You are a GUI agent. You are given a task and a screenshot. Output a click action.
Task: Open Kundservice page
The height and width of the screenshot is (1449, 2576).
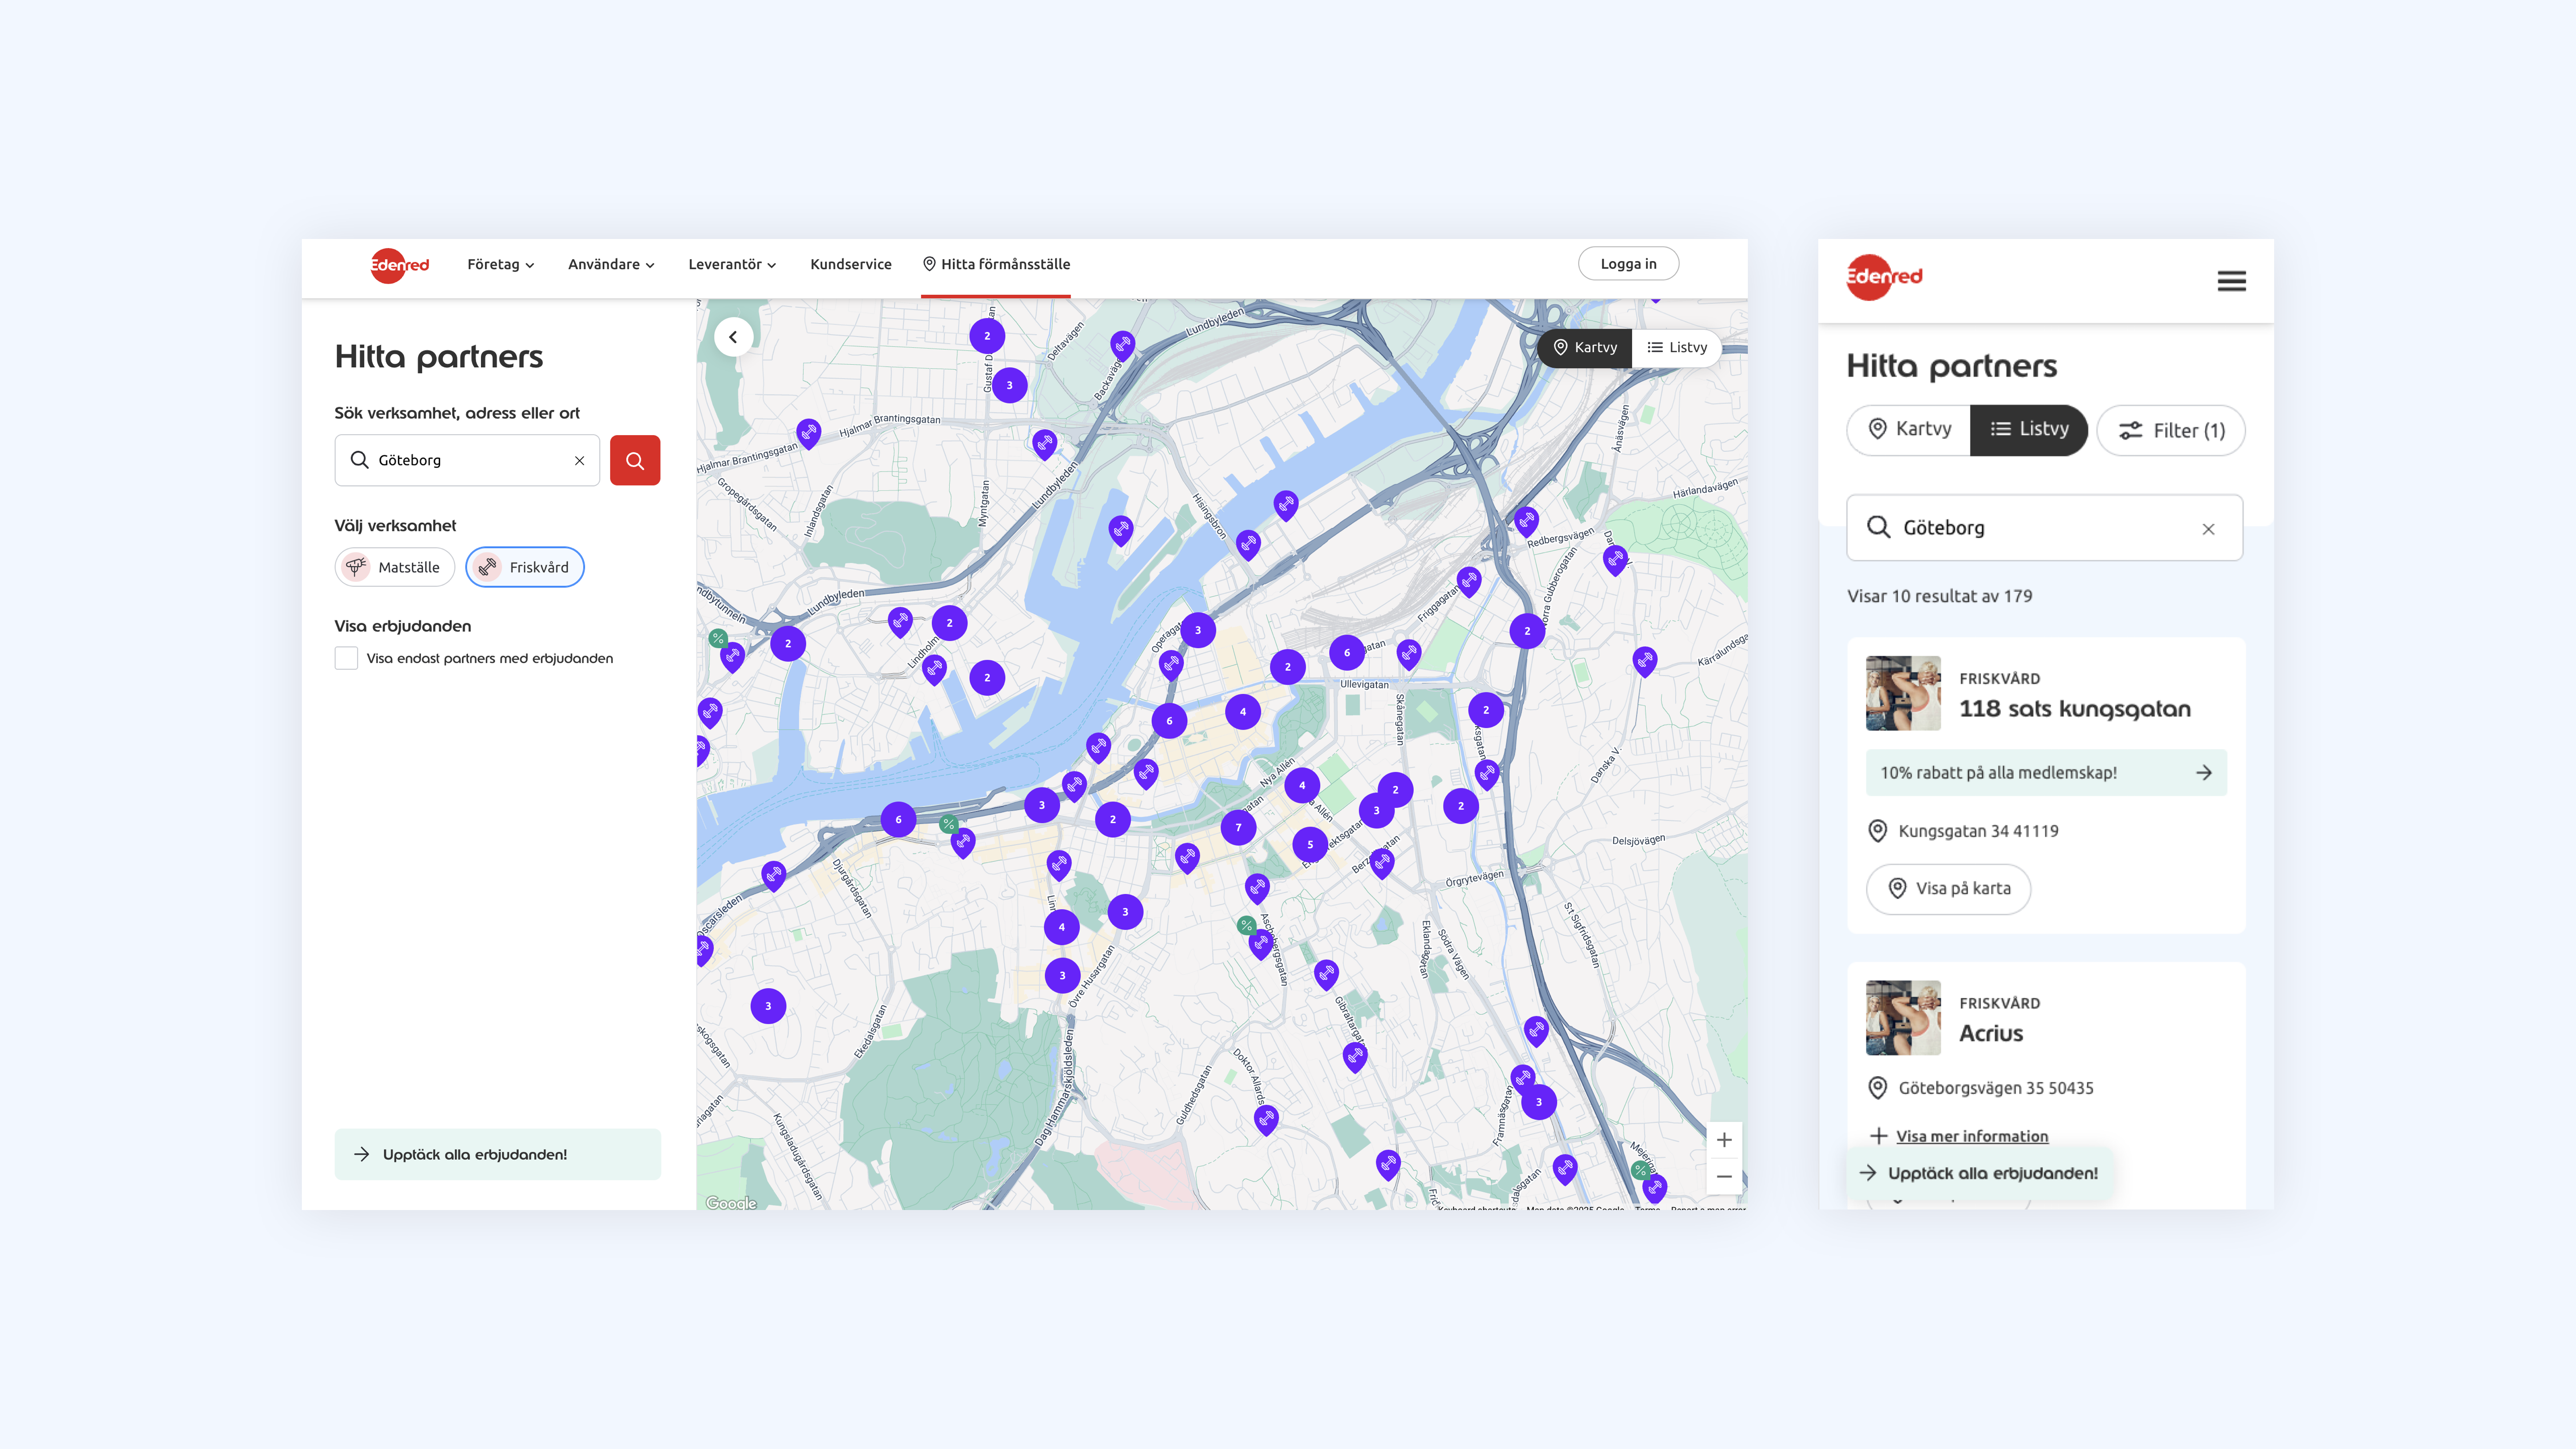tap(851, 265)
